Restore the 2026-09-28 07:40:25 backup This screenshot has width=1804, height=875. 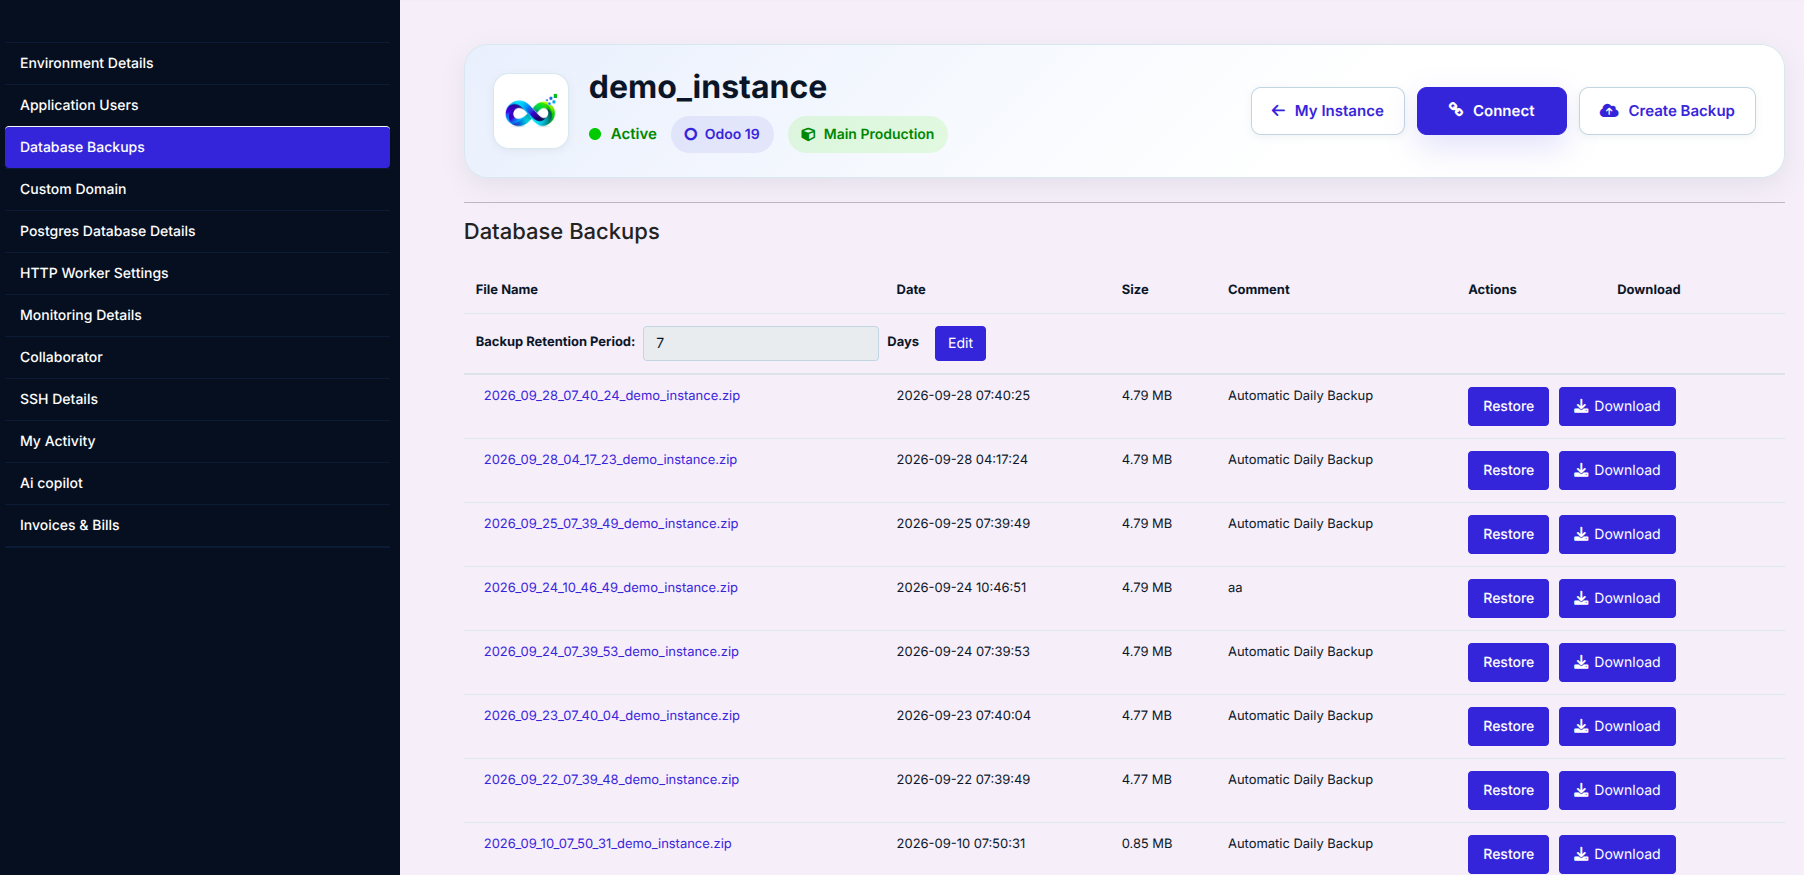point(1508,406)
